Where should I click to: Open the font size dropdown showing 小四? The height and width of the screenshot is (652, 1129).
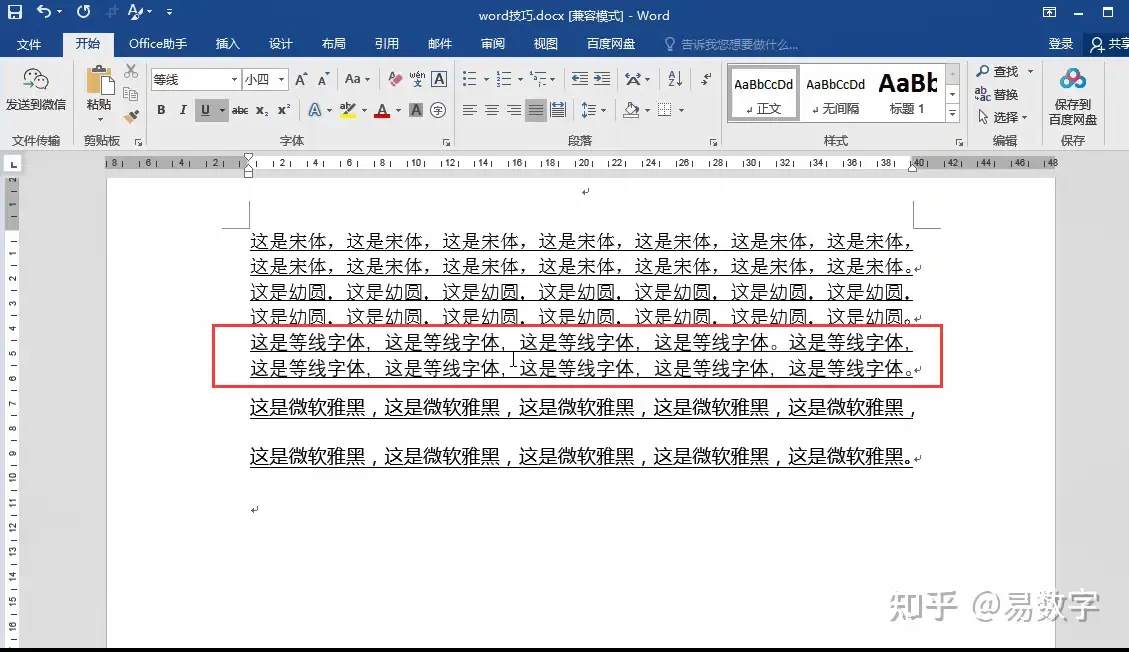[x=280, y=78]
